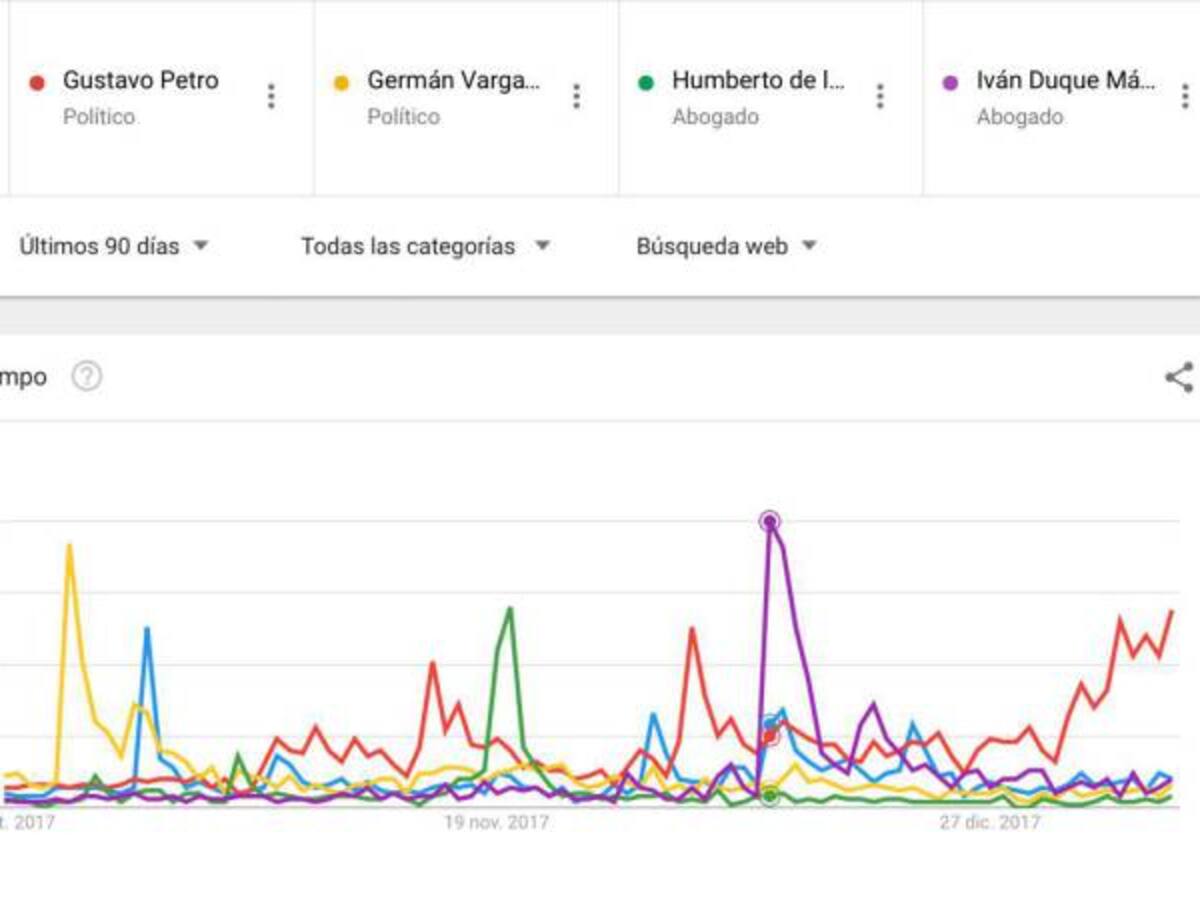Open the help tooltip beside the chart title
The image size is (1200, 900).
pyautogui.click(x=86, y=377)
